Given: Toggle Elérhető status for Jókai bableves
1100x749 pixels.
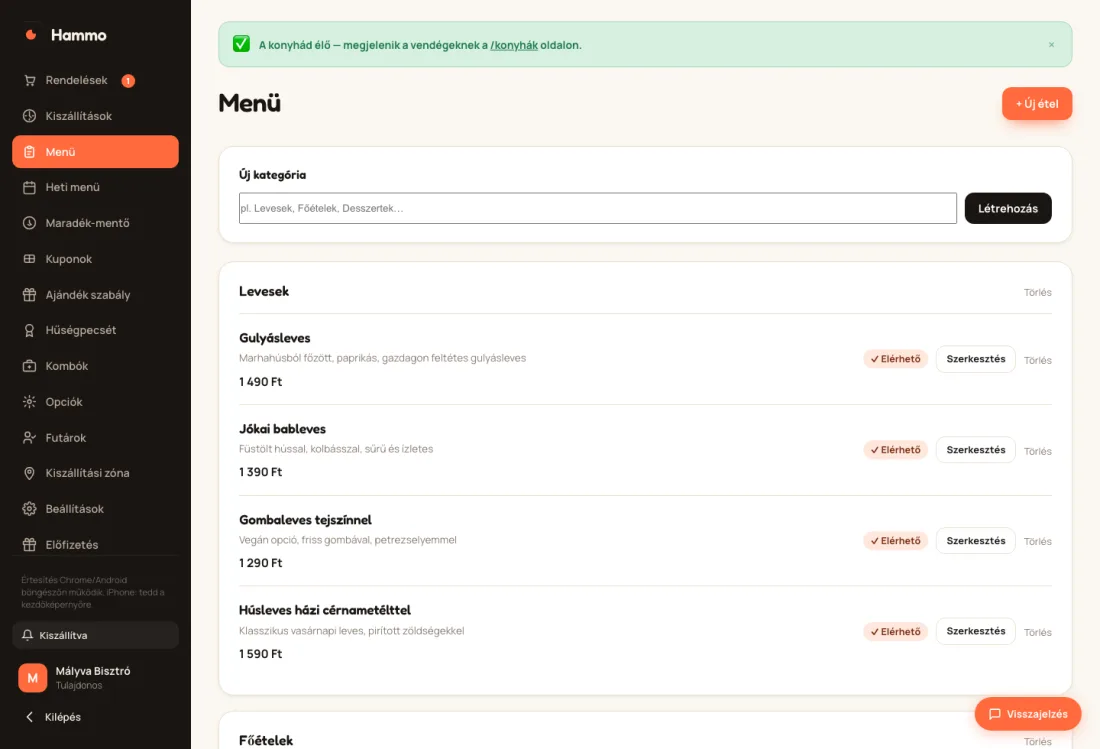Looking at the screenshot, I should click(x=896, y=450).
